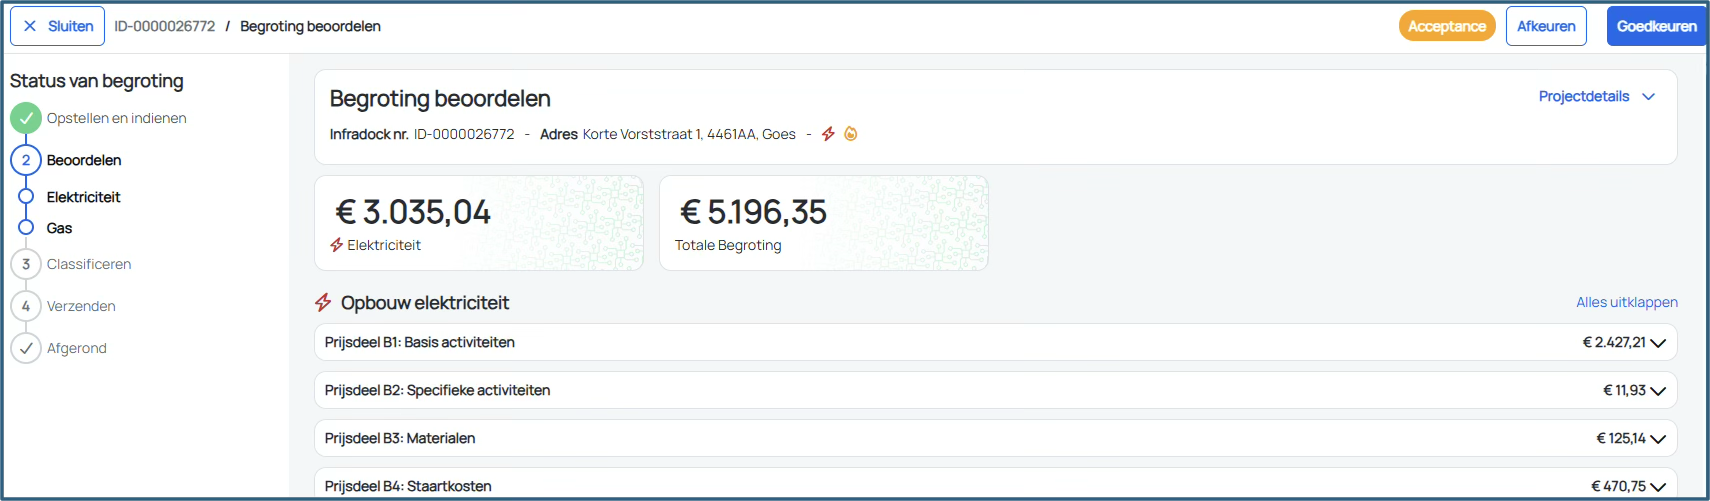Select the step 2 Beoordelen circle
Image resolution: width=1710 pixels, height=501 pixels.
pyautogui.click(x=26, y=160)
